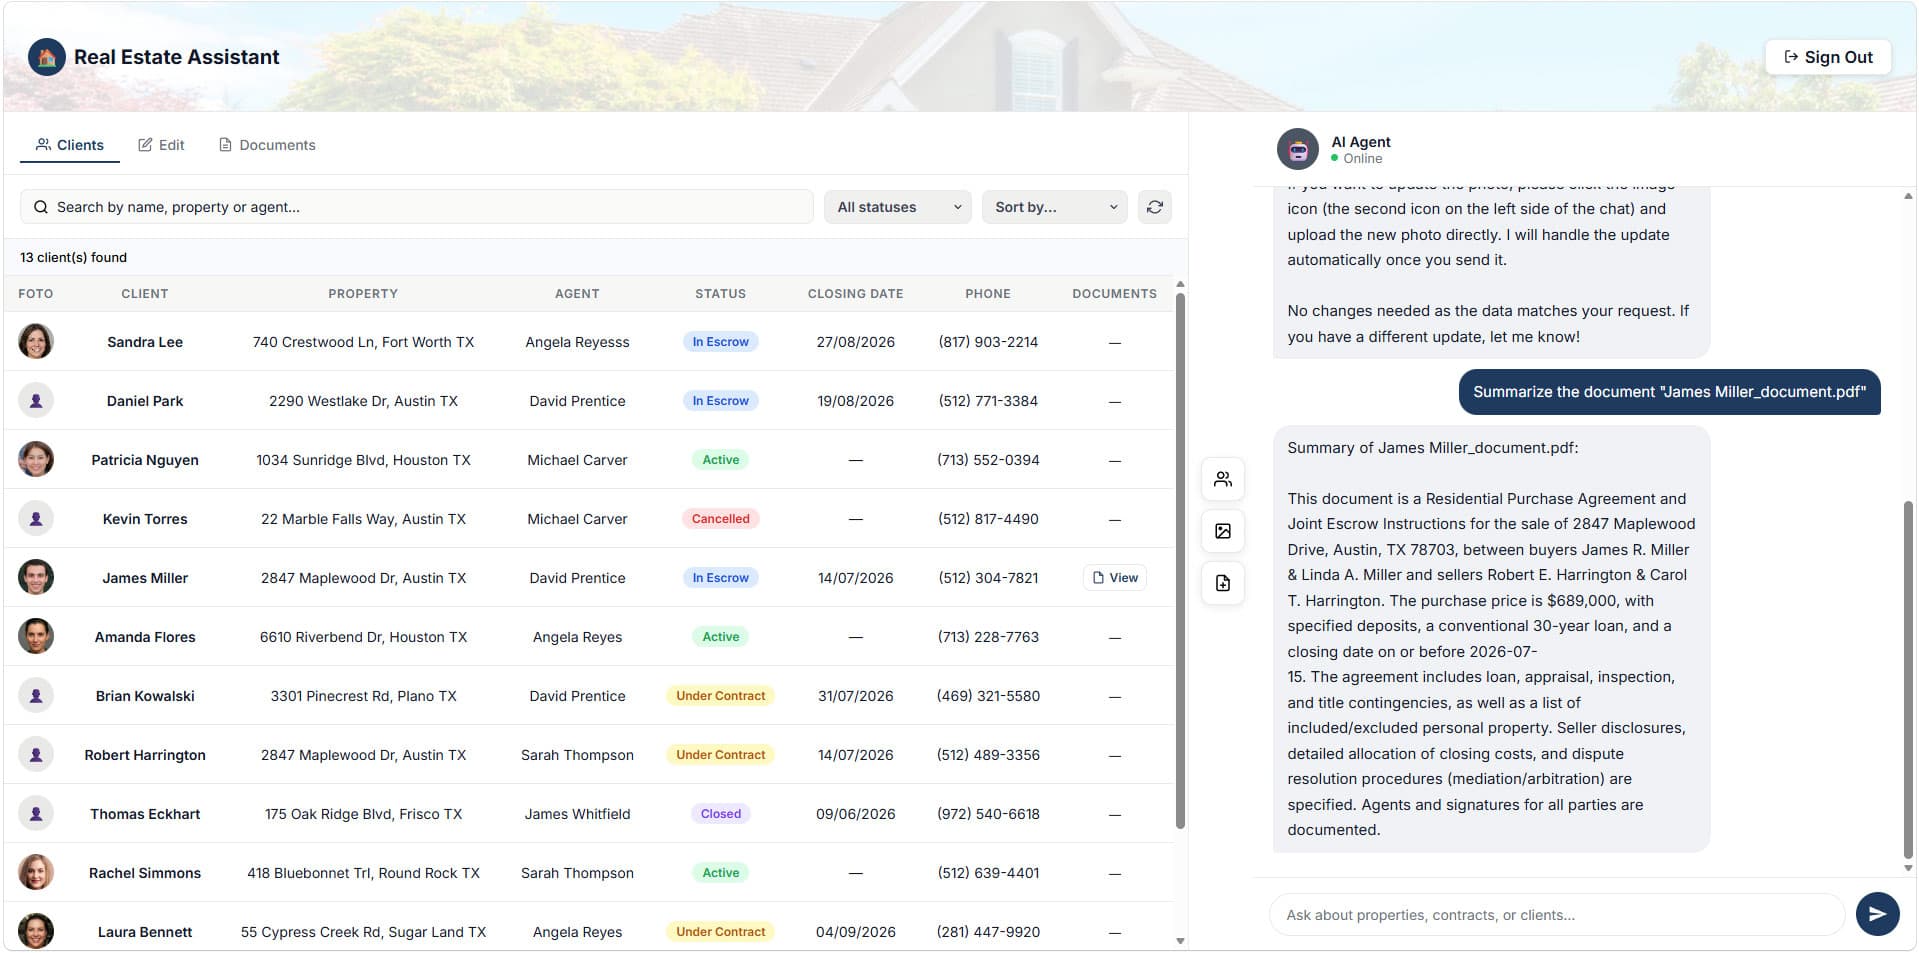This screenshot has height=953, width=1919.
Task: Open the Sort by dropdown
Action: tap(1054, 207)
